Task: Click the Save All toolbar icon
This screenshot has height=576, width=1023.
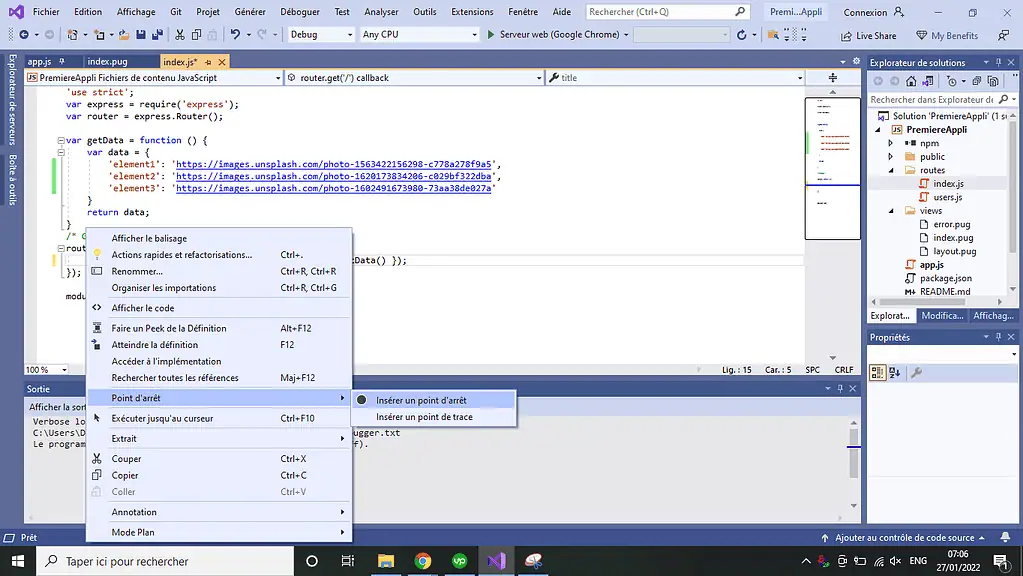Action: 157,35
